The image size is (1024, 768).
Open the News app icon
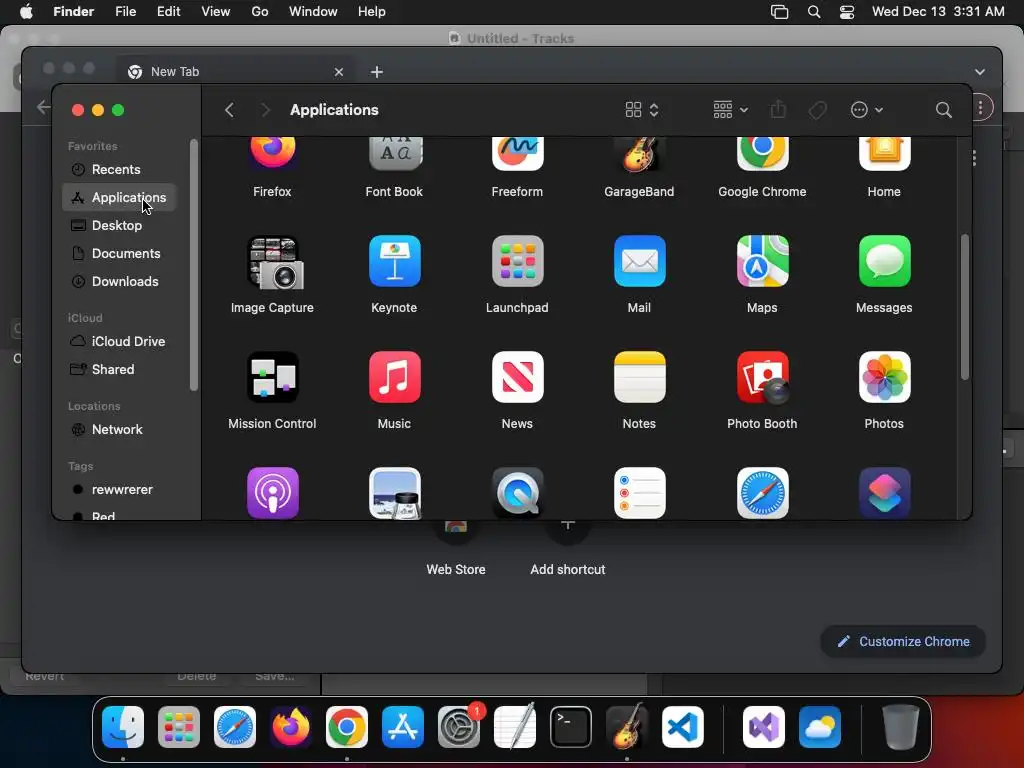[x=517, y=377]
